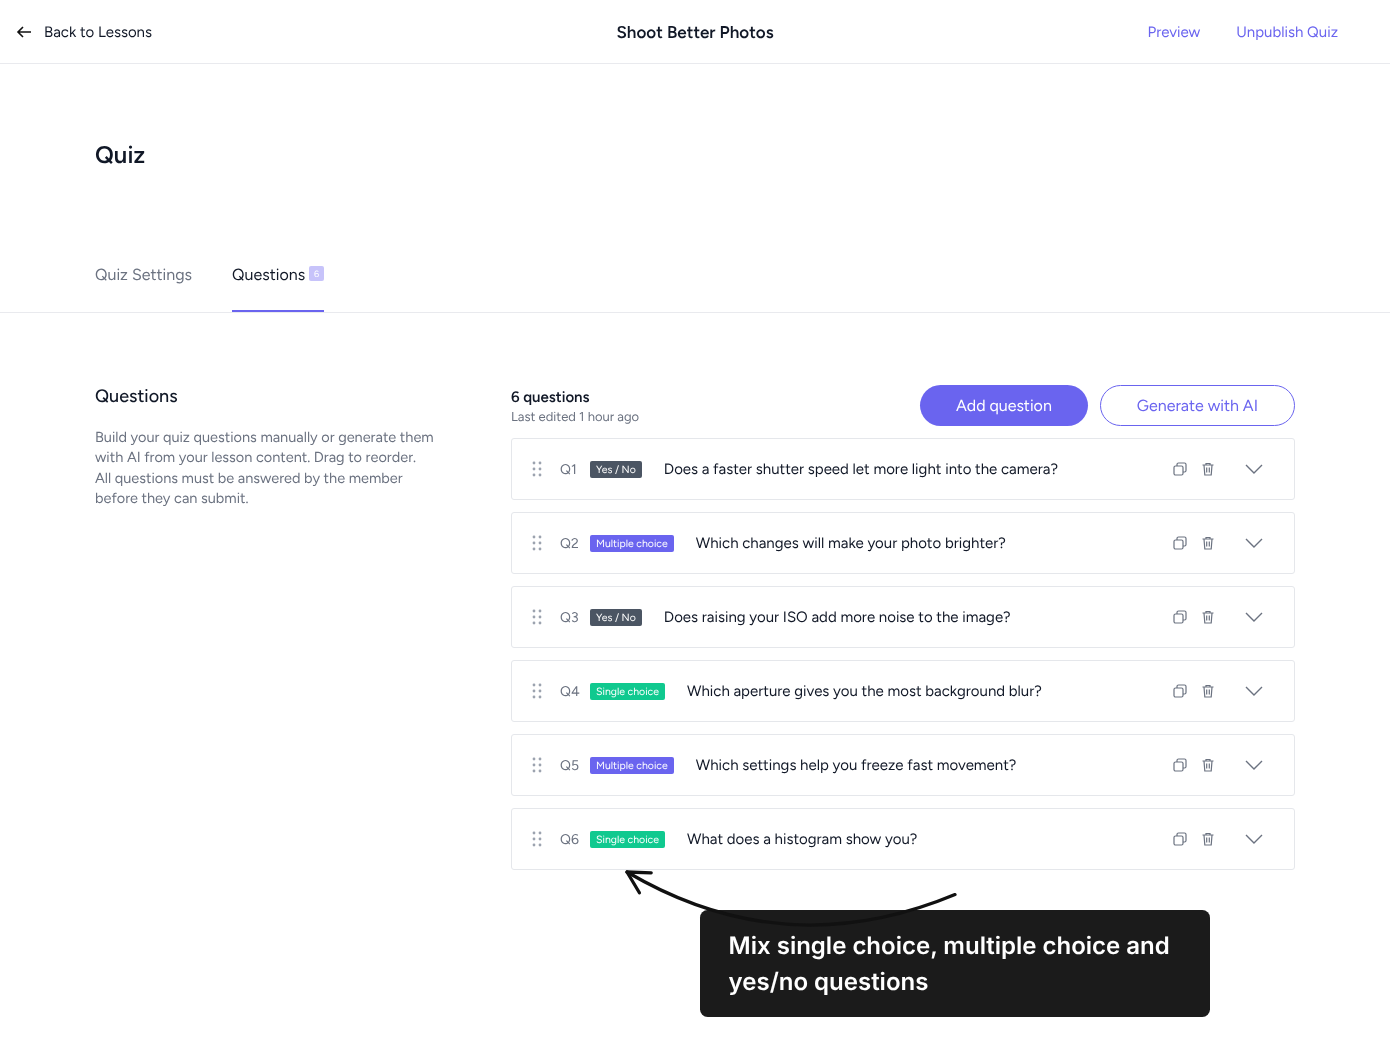Click Q1 Yes / No type badge
Viewport: 1390px width, 1040px height.
pos(616,469)
